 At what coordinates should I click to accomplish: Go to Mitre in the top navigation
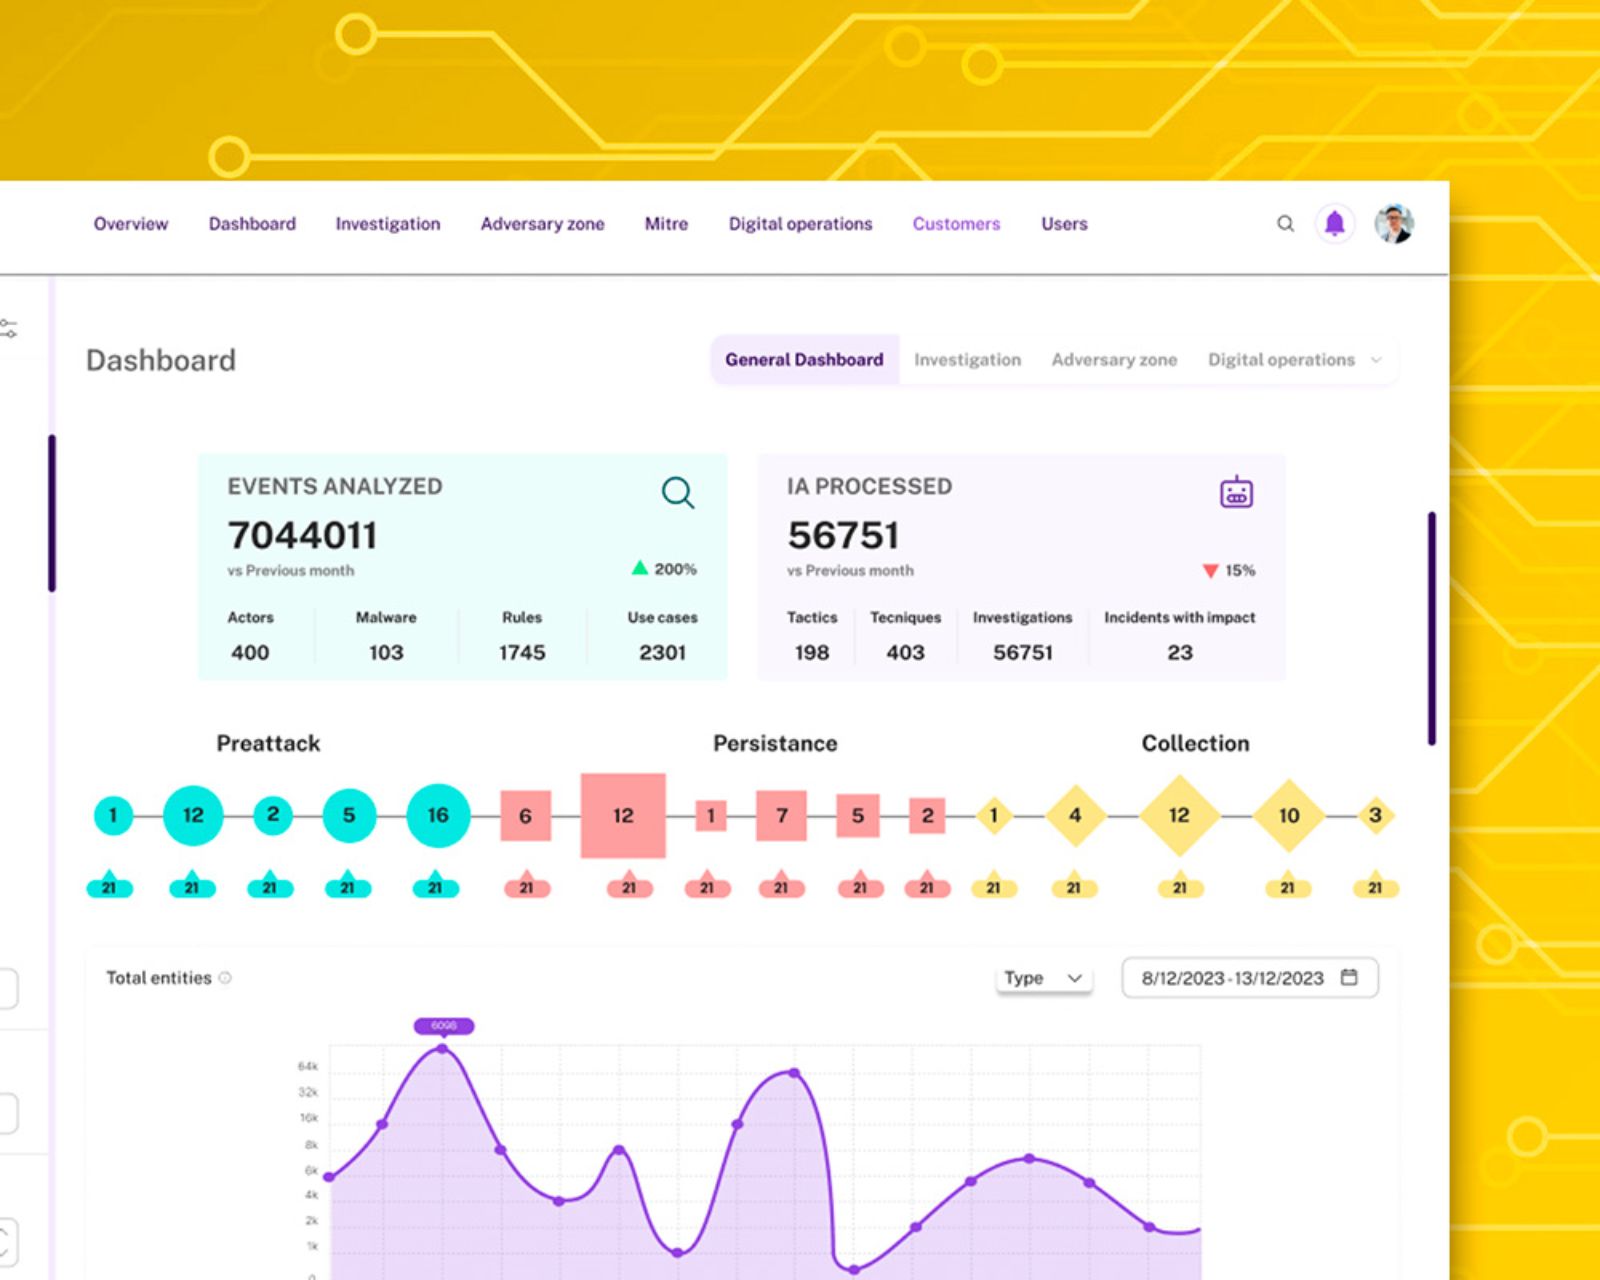(x=666, y=224)
